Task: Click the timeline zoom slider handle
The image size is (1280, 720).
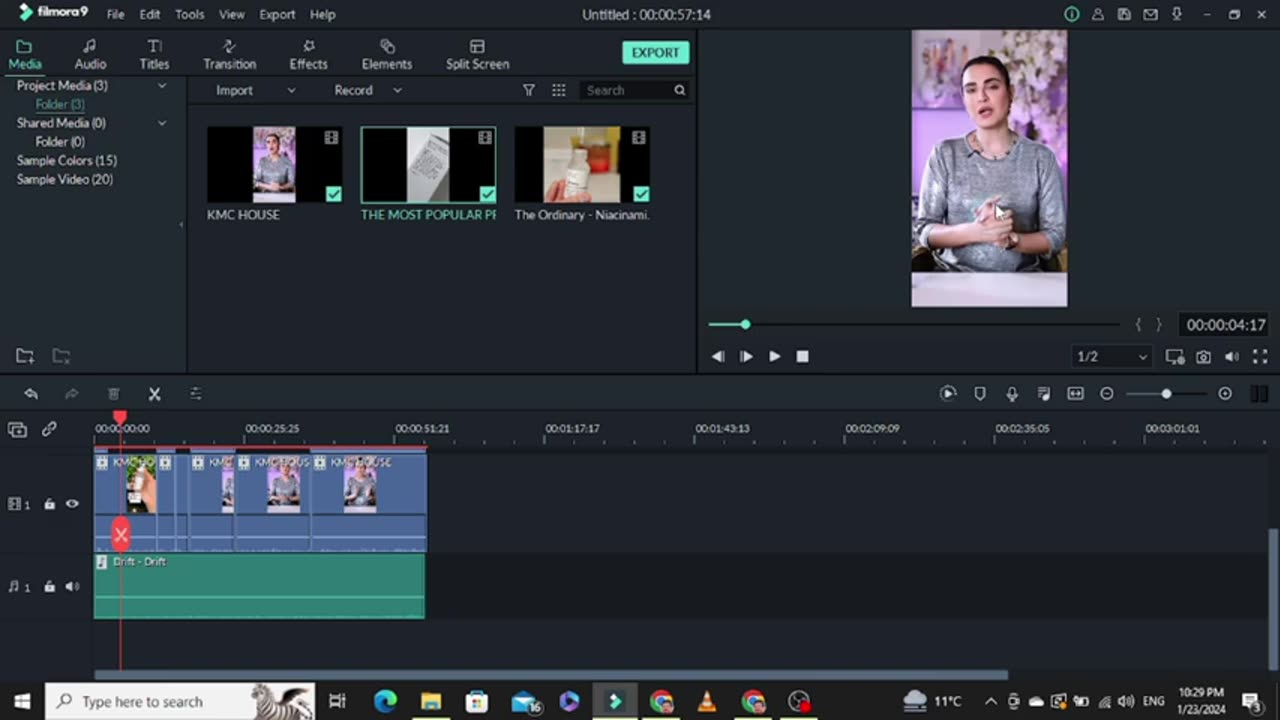Action: tap(1166, 394)
